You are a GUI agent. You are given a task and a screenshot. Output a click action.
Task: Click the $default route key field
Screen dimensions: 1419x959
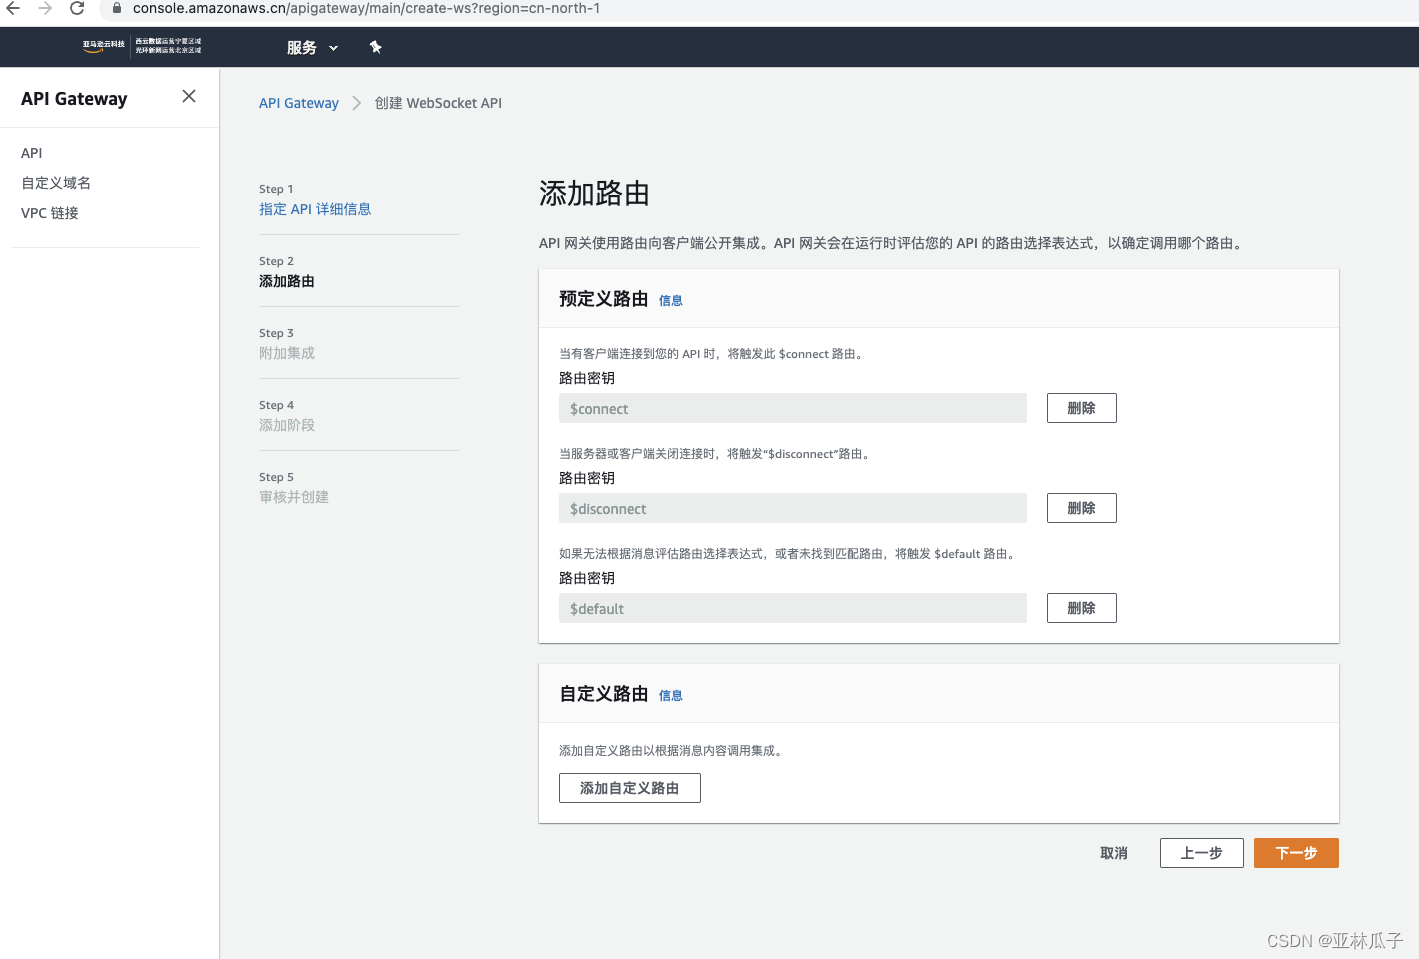coord(793,608)
